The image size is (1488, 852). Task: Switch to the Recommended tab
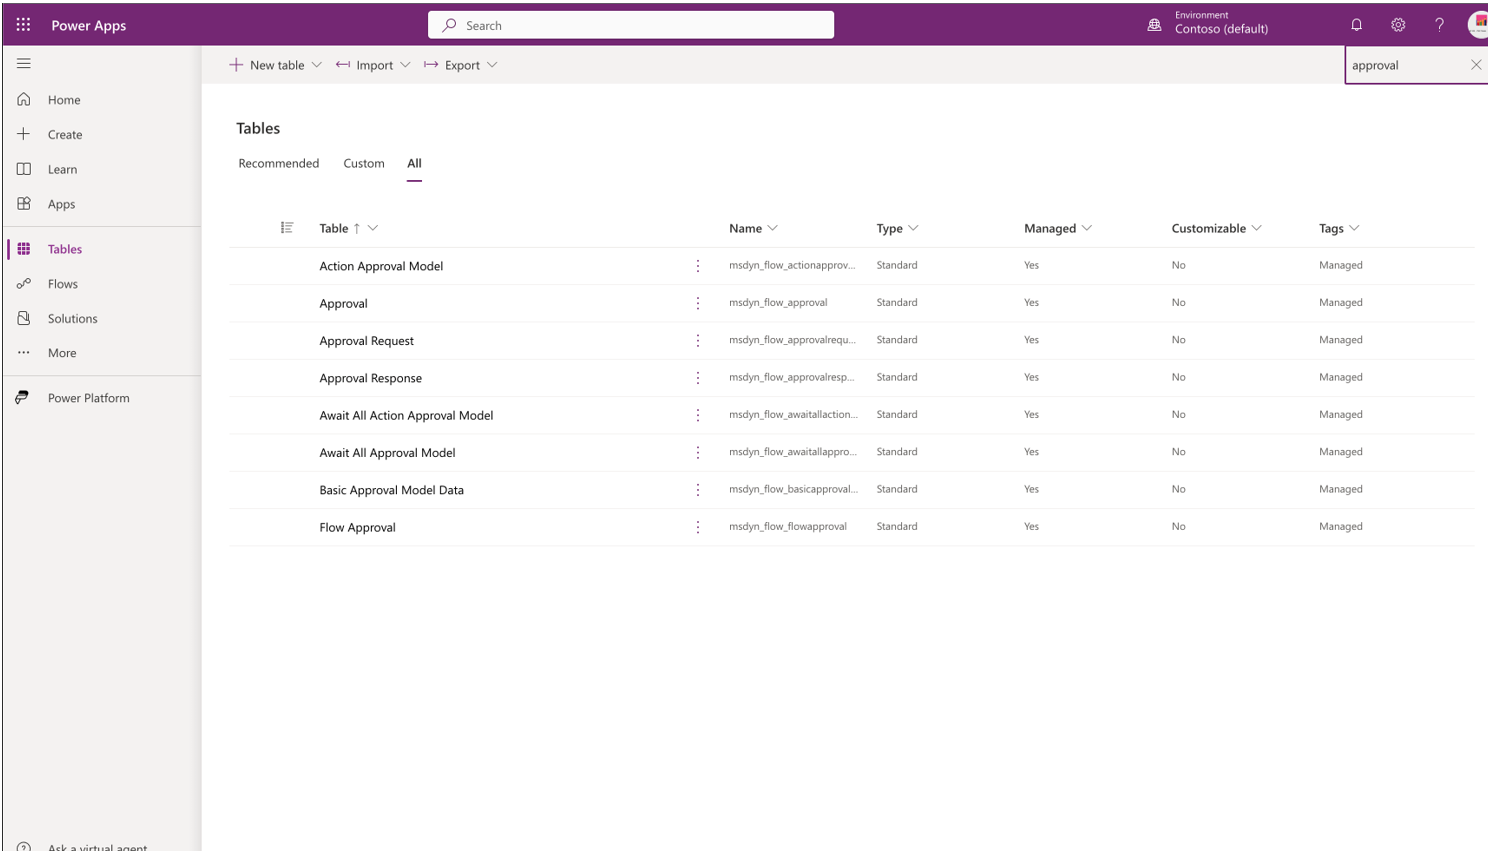coord(279,163)
